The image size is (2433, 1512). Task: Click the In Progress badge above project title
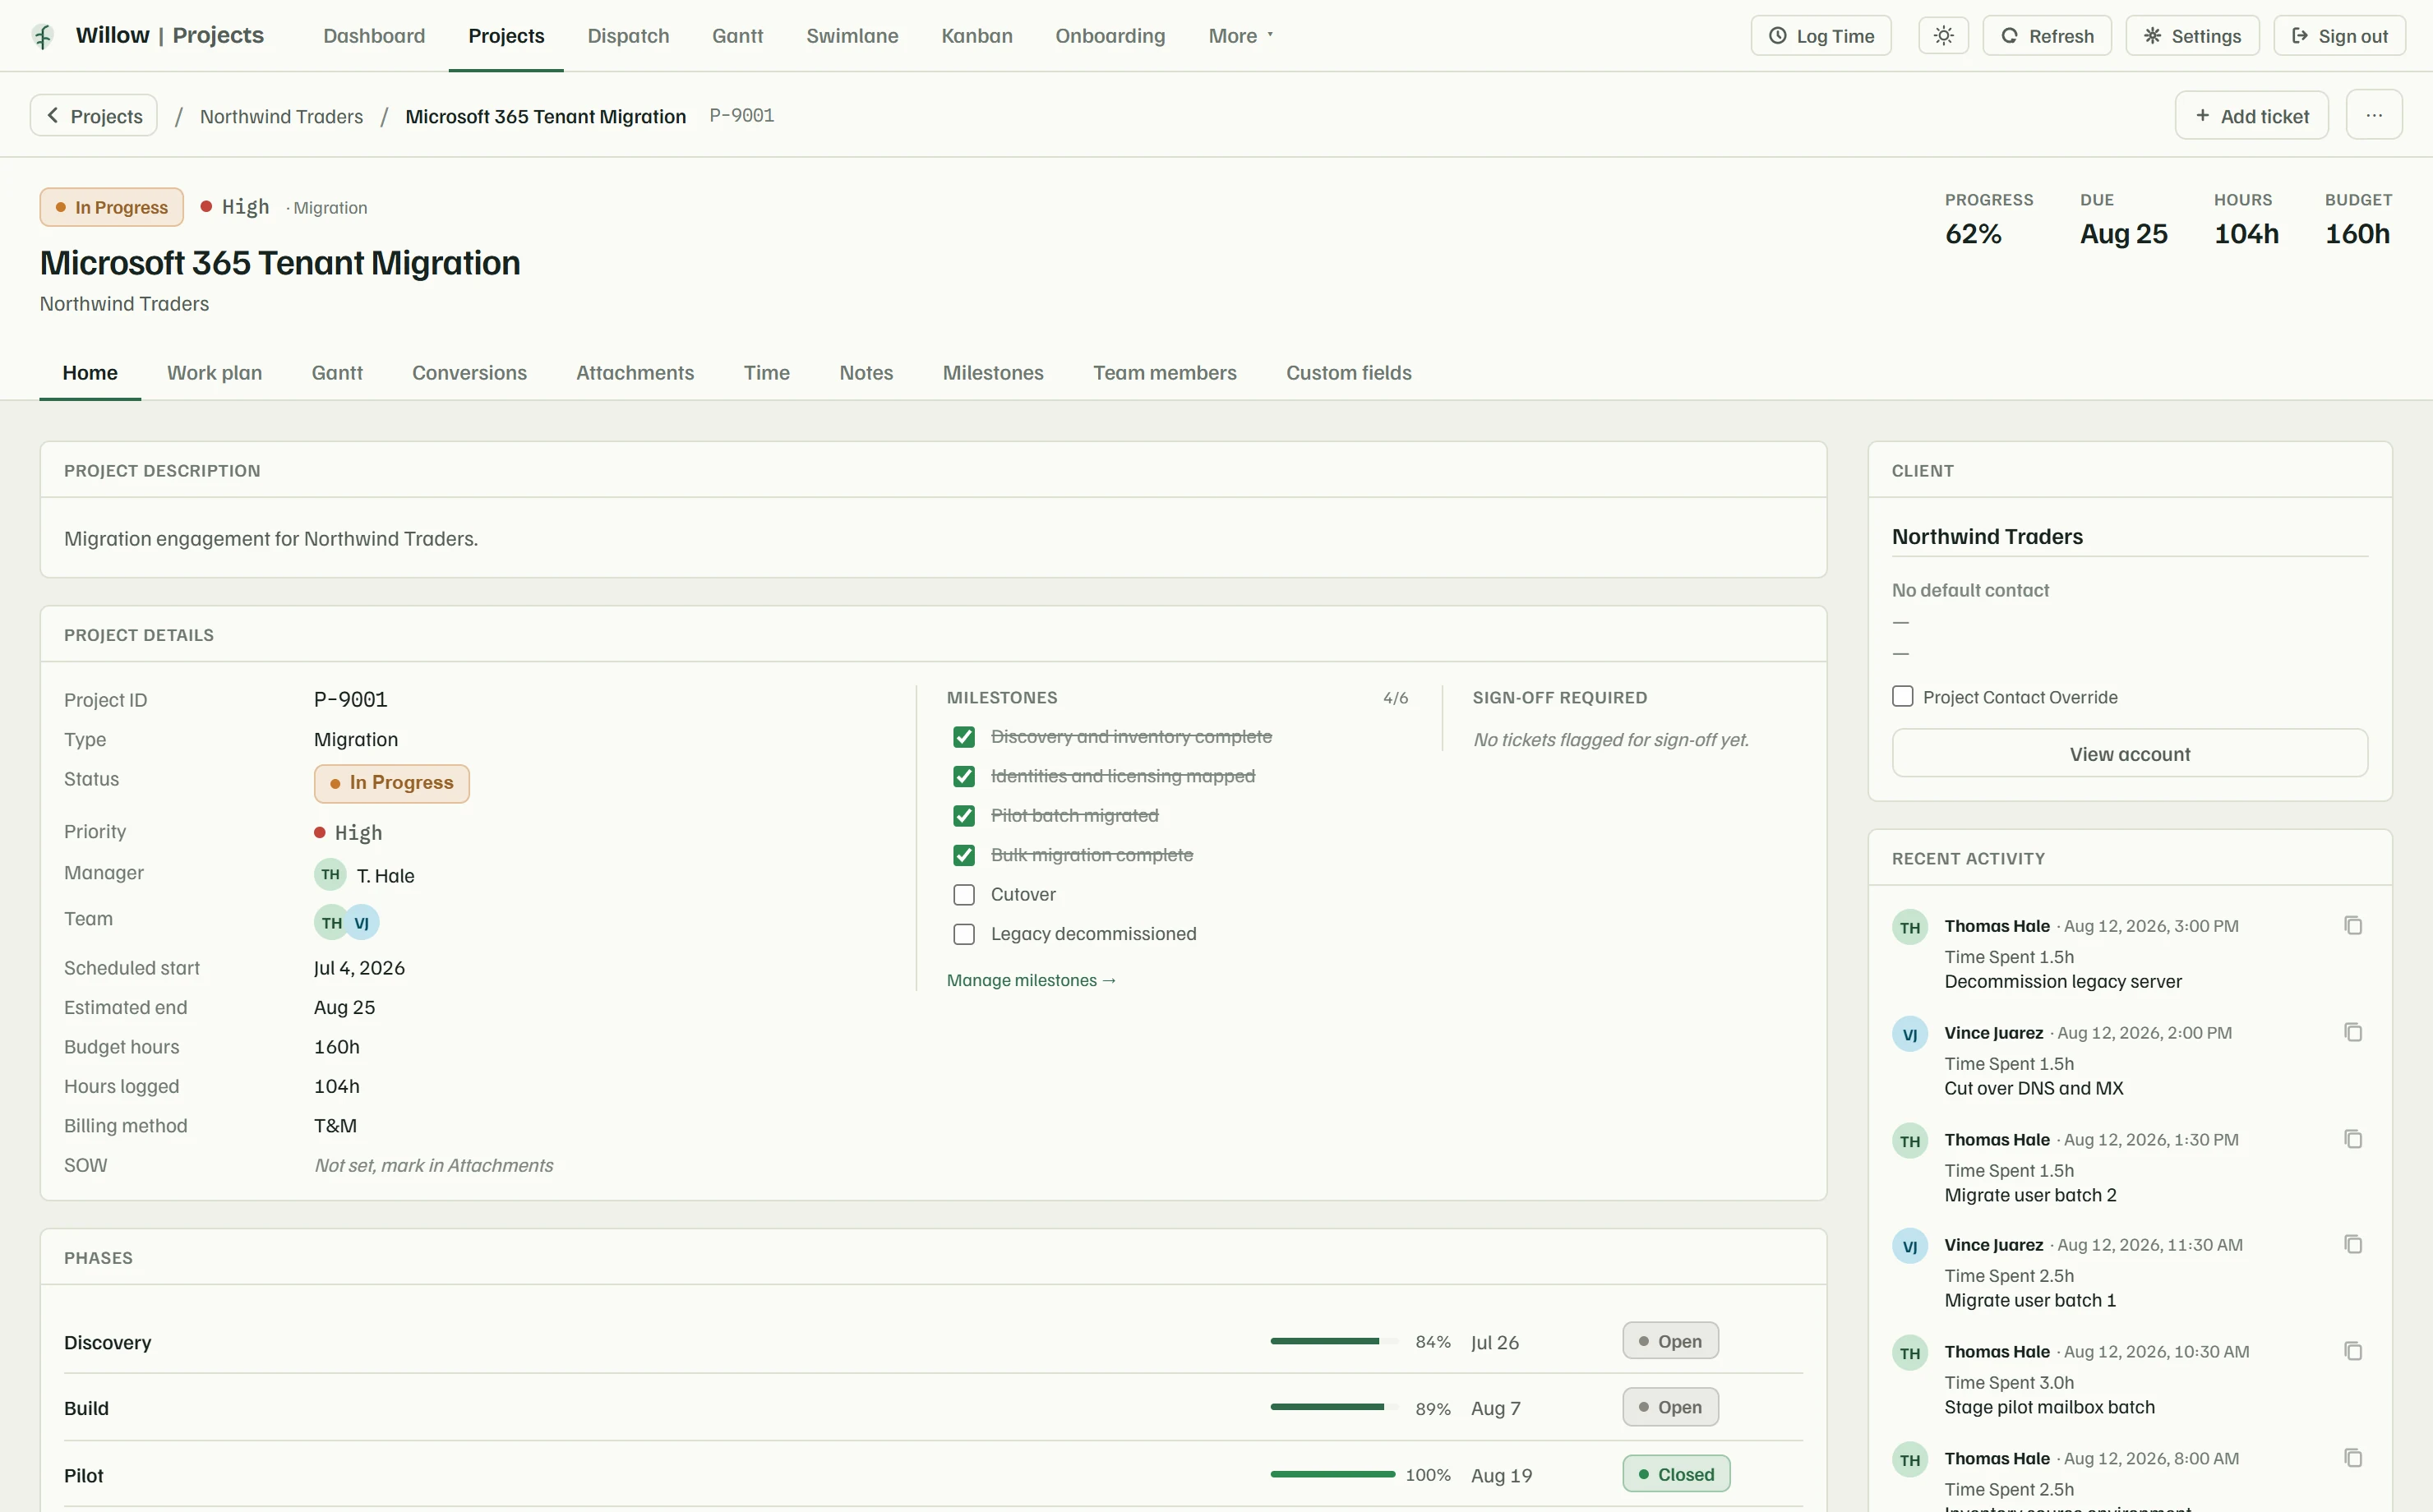coord(112,208)
